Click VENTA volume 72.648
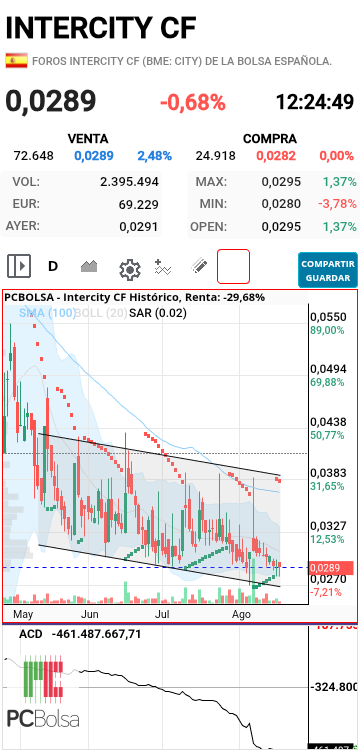This screenshot has height=750, width=360. (33, 155)
